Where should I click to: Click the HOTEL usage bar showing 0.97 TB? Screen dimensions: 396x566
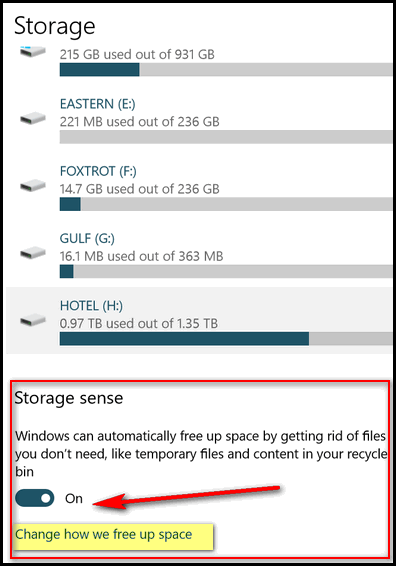pyautogui.click(x=226, y=339)
